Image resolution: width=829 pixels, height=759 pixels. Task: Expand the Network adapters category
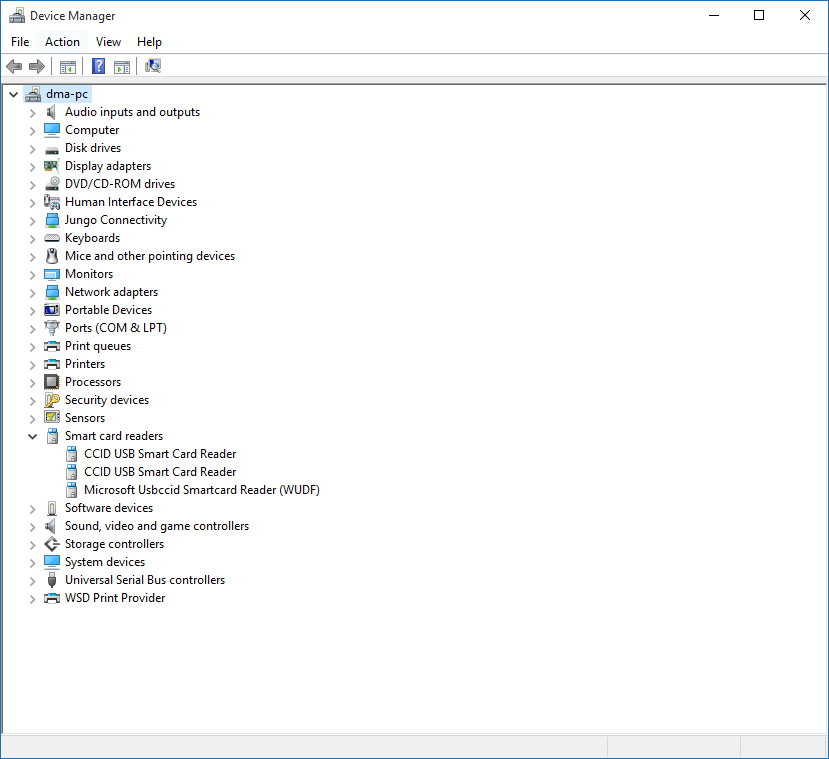[33, 292]
